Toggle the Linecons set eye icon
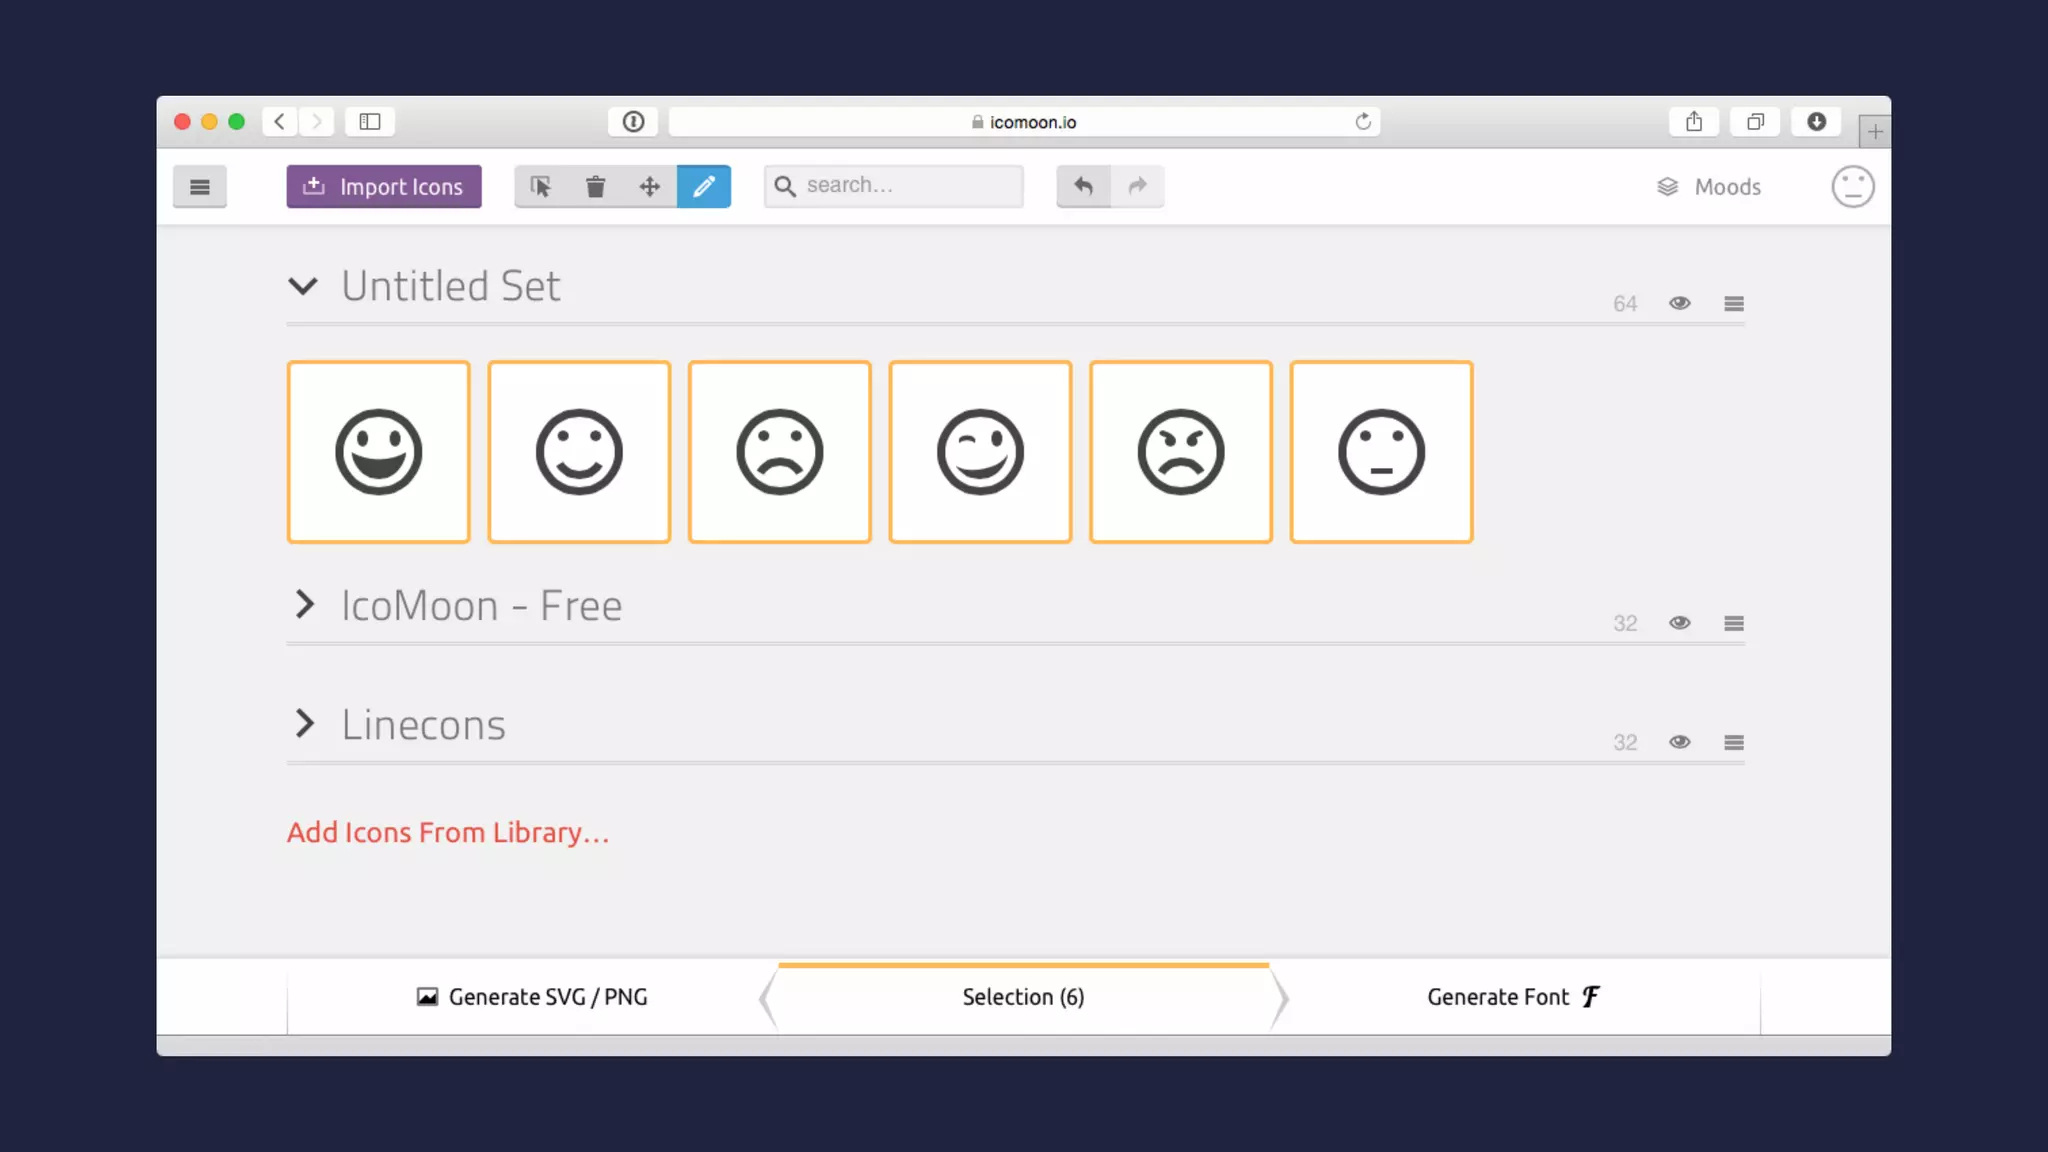This screenshot has height=1152, width=2048. click(x=1679, y=742)
